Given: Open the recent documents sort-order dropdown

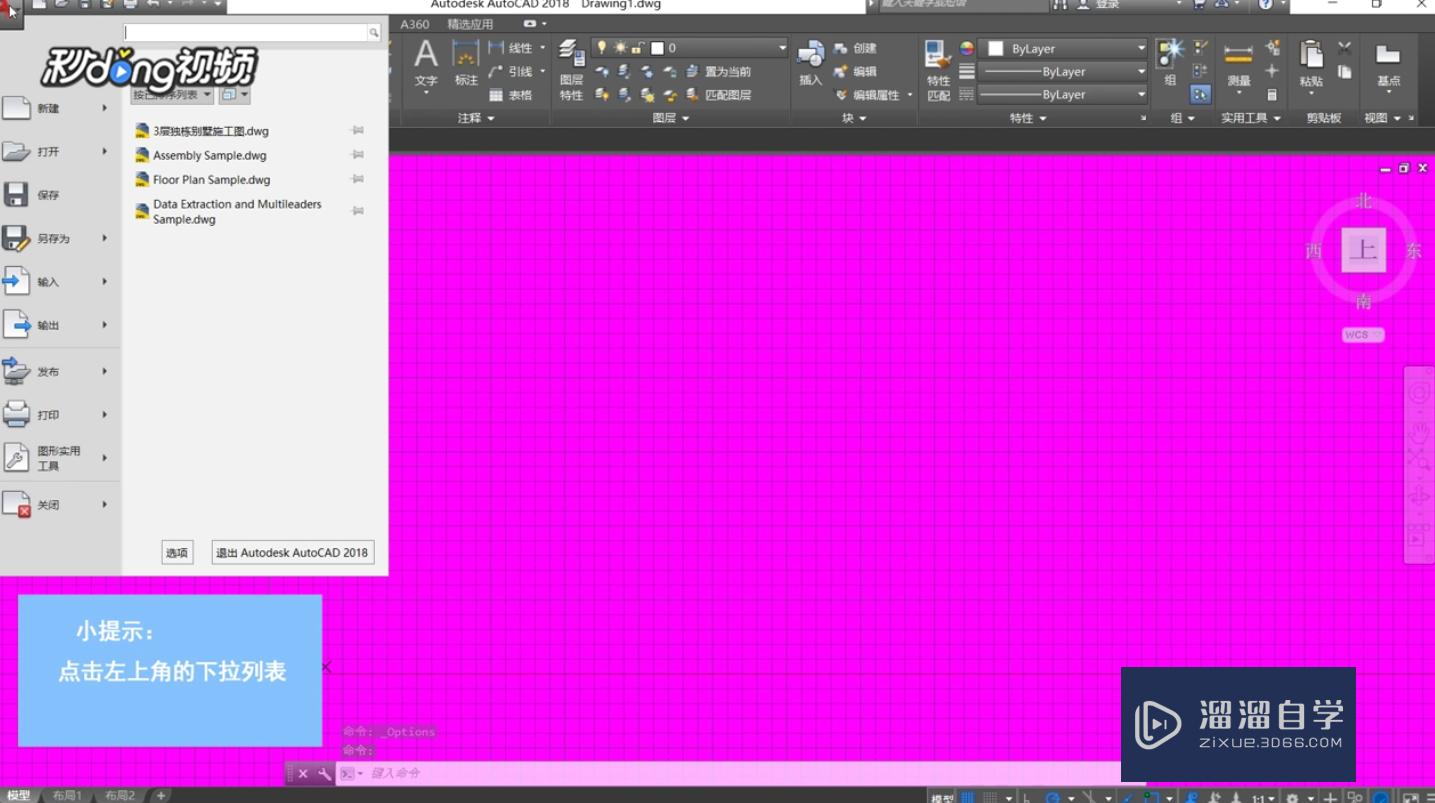Looking at the screenshot, I should (172, 95).
